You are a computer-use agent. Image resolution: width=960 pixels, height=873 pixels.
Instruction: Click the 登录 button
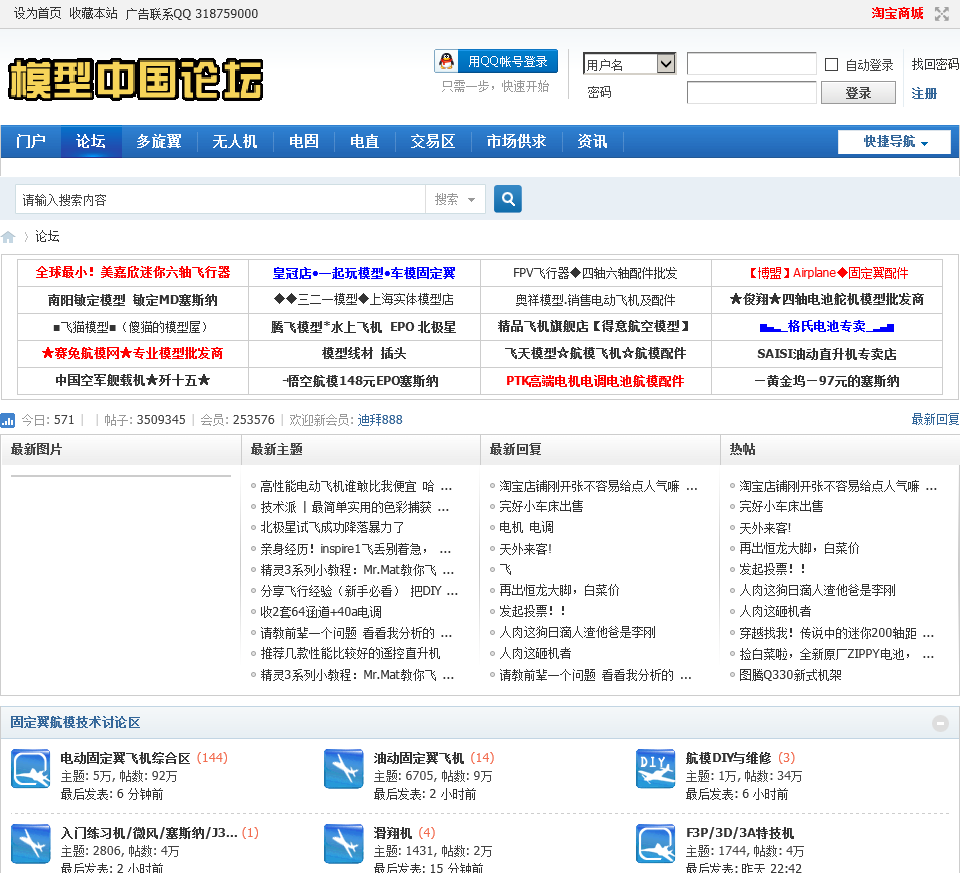858,93
